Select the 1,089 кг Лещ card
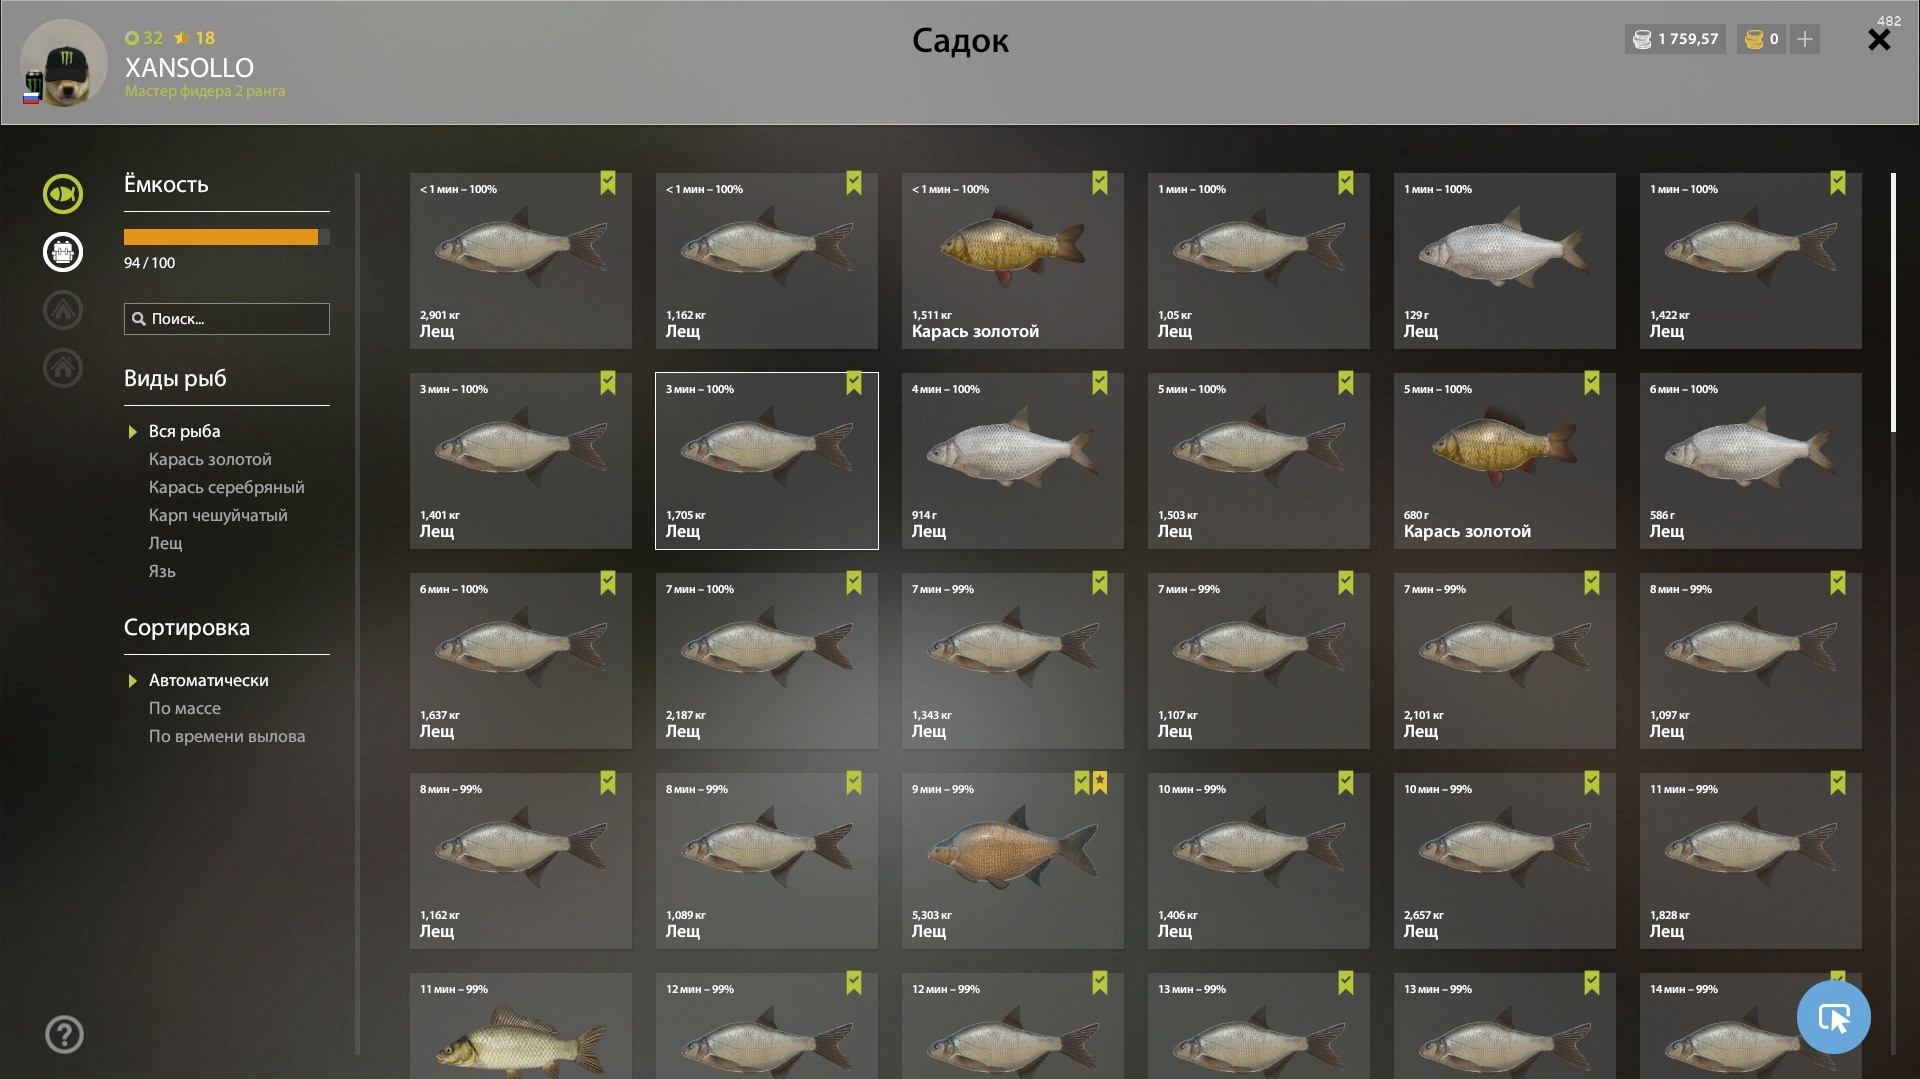The width and height of the screenshot is (1920, 1079). (x=767, y=861)
